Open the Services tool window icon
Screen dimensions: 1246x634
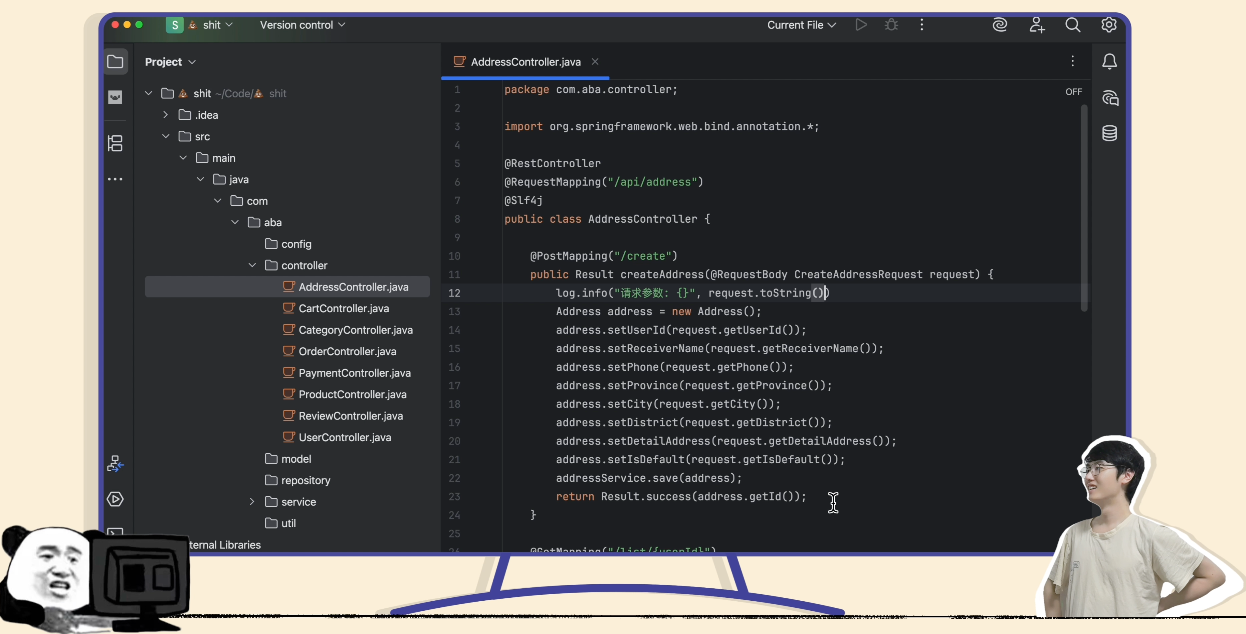coord(115,499)
